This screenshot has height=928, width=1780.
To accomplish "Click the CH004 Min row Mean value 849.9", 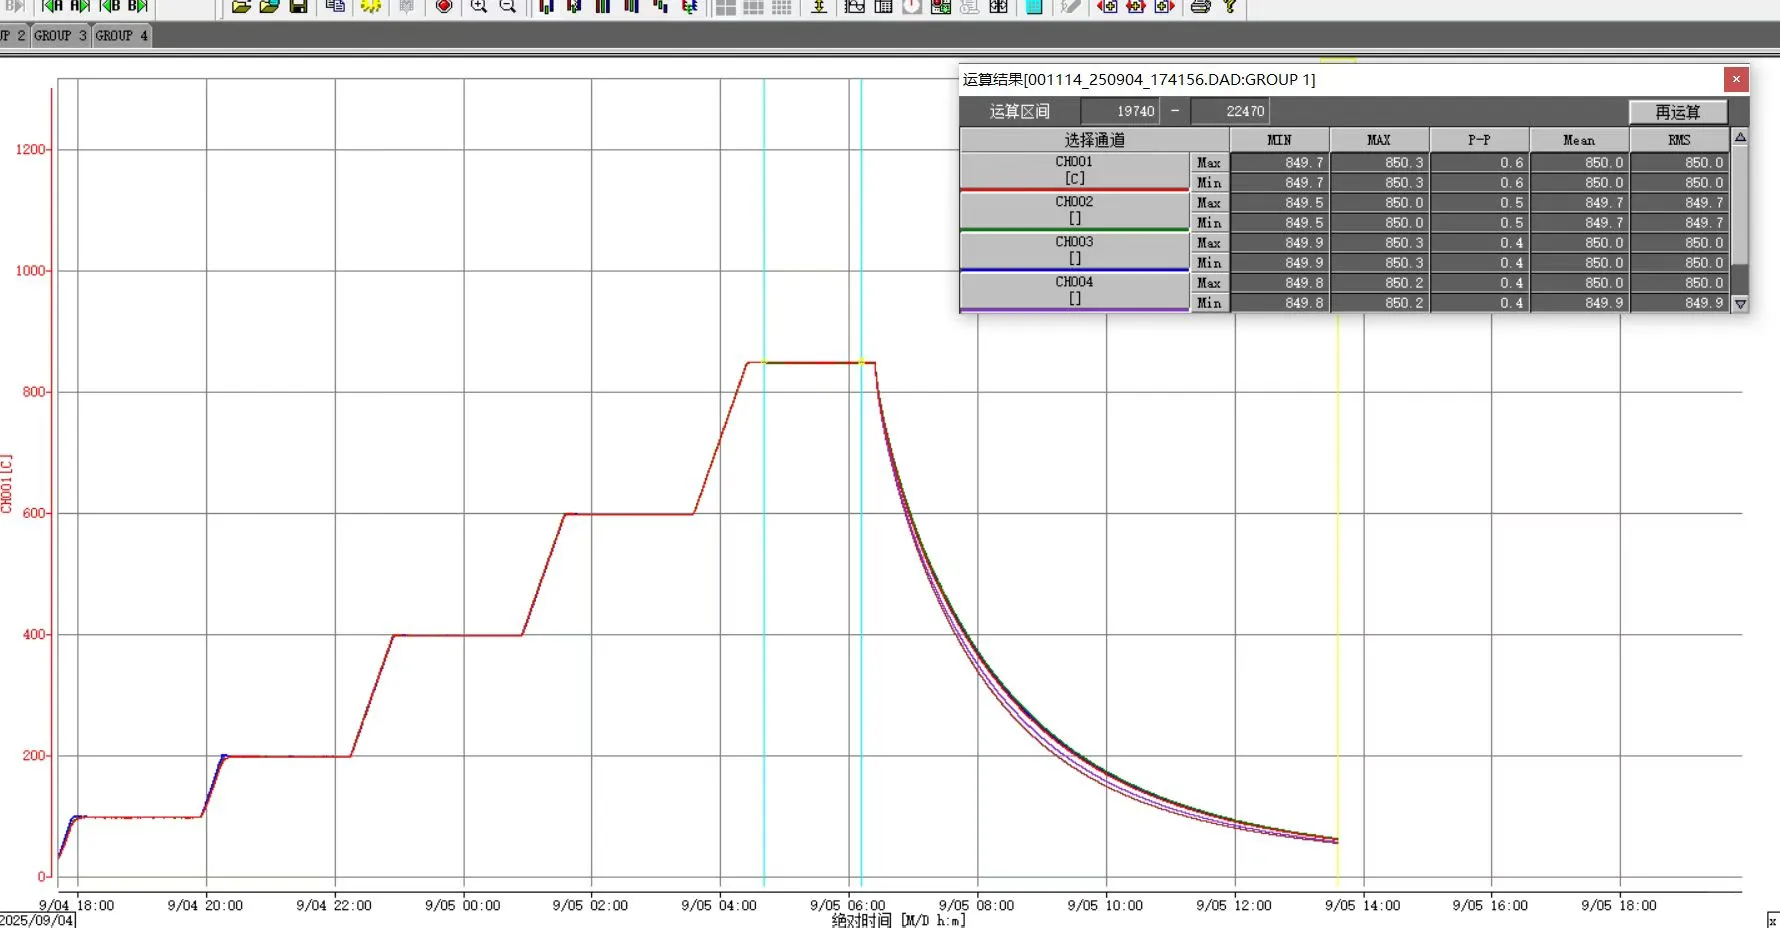I will tap(1580, 302).
